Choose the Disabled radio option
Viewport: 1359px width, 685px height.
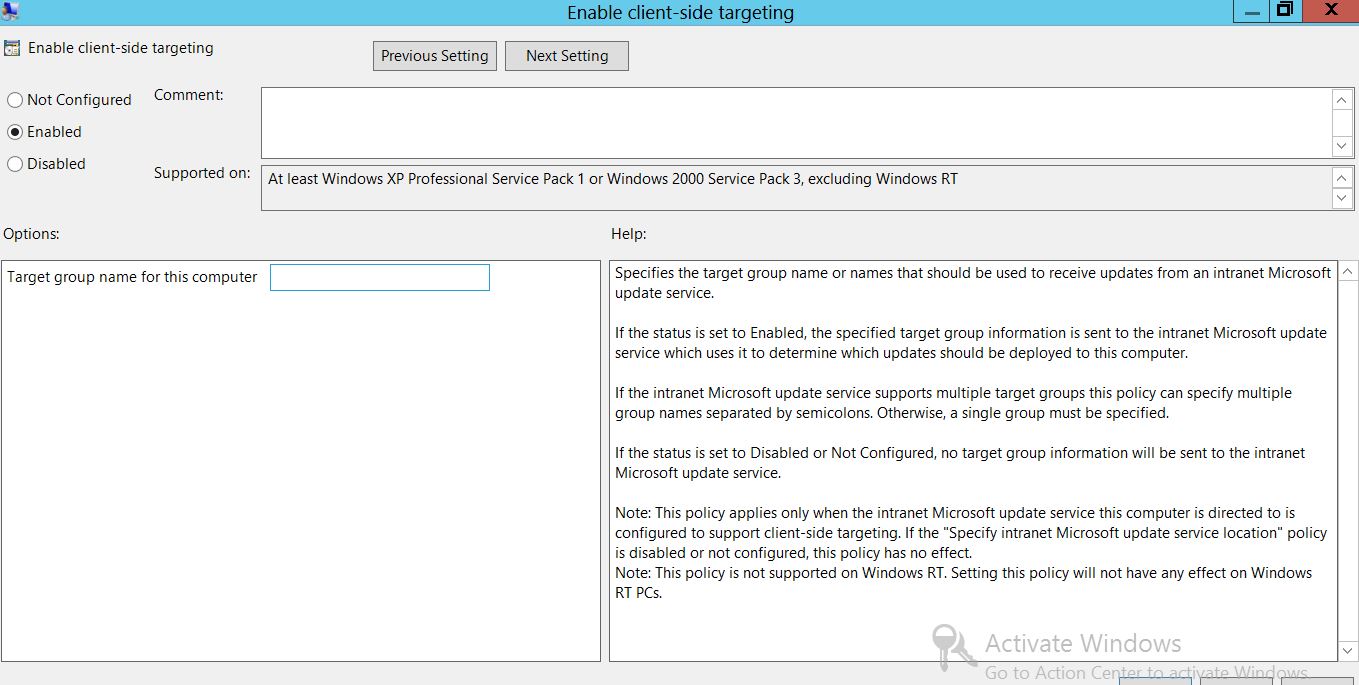click(15, 164)
